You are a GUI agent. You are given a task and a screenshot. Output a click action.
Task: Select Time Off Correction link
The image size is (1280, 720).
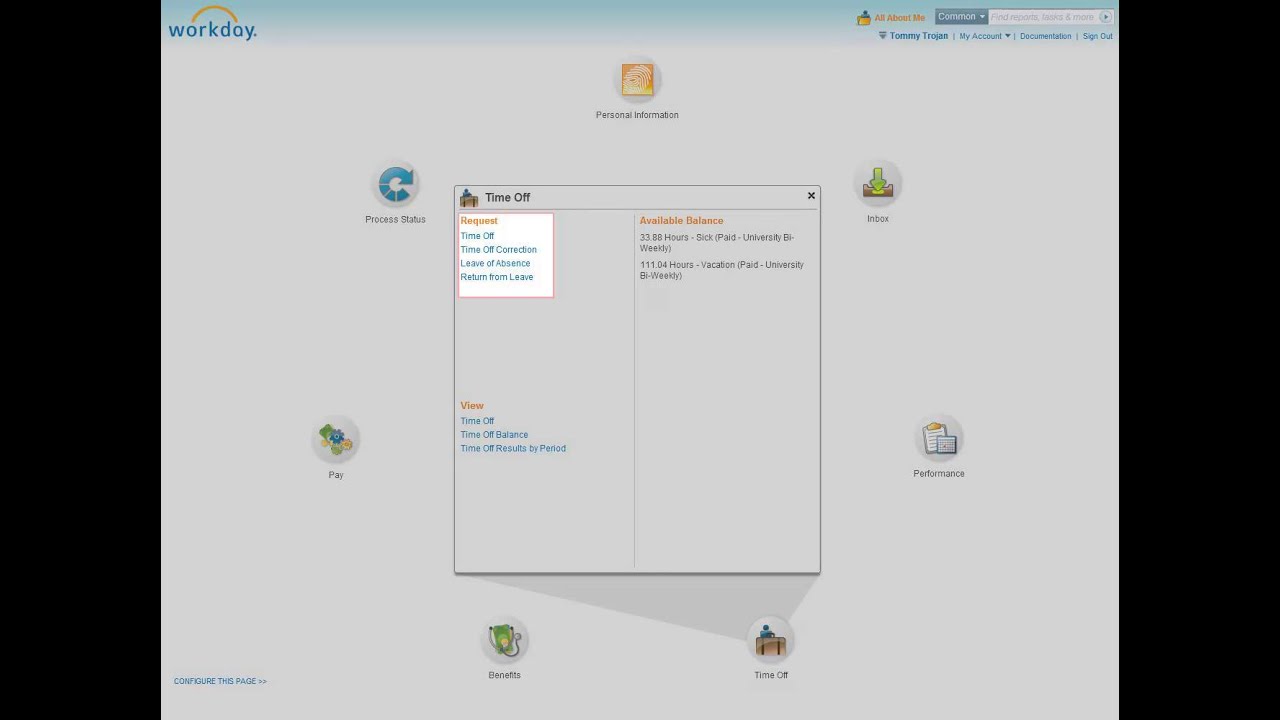(x=498, y=250)
